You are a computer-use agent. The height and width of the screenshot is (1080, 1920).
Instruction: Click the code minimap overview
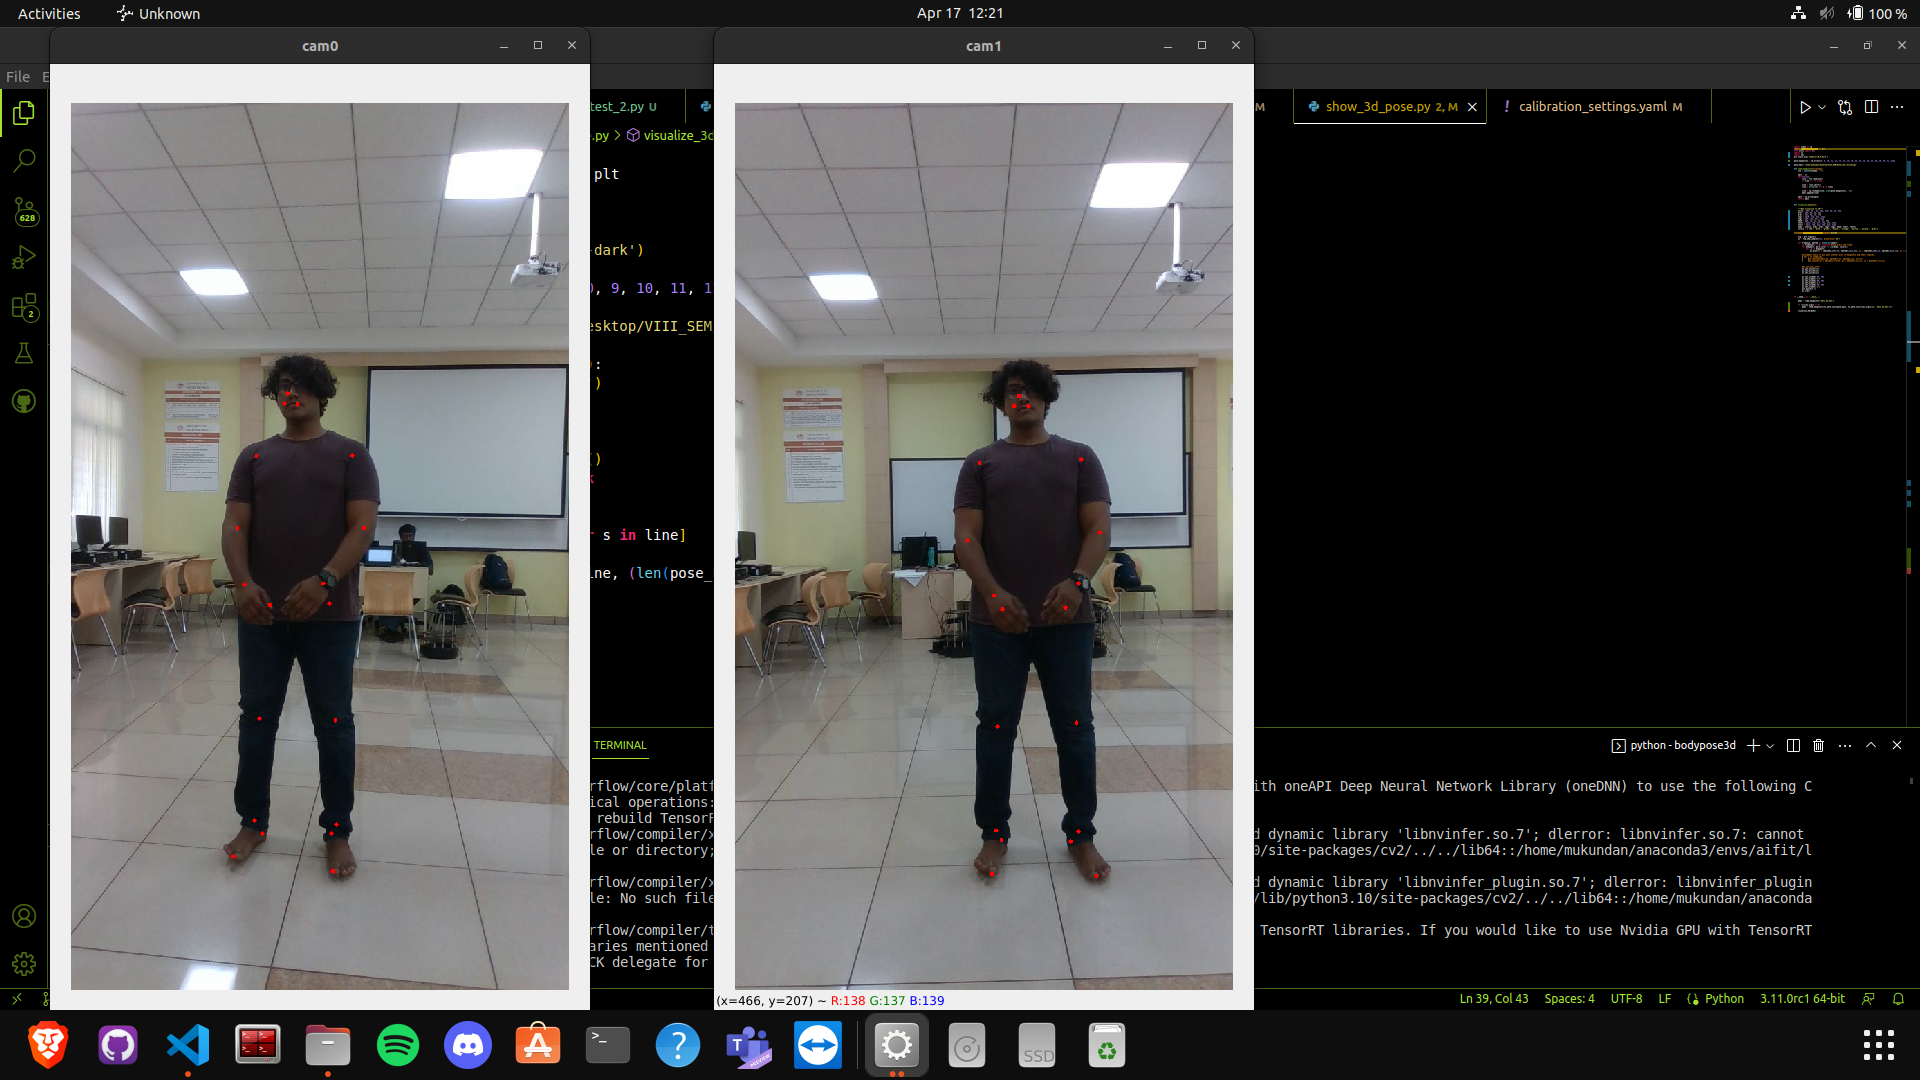click(1845, 230)
